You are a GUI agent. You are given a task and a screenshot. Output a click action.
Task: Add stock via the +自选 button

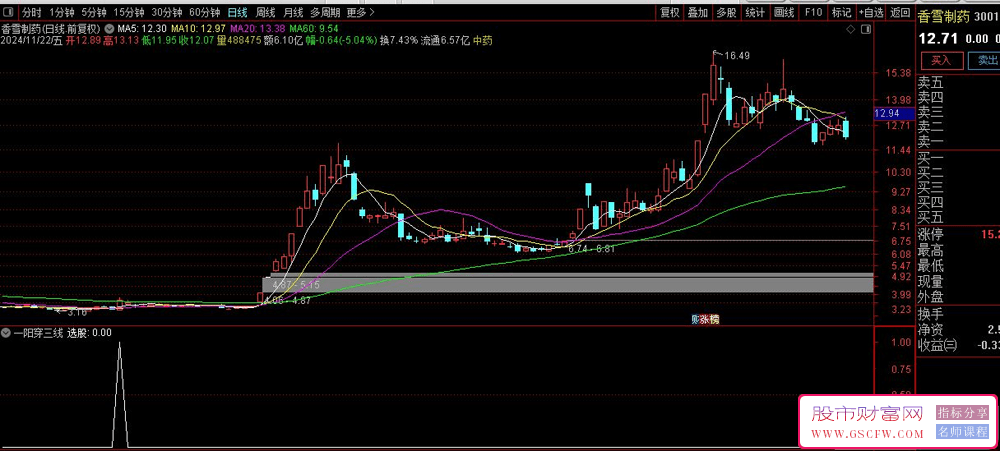(871, 12)
